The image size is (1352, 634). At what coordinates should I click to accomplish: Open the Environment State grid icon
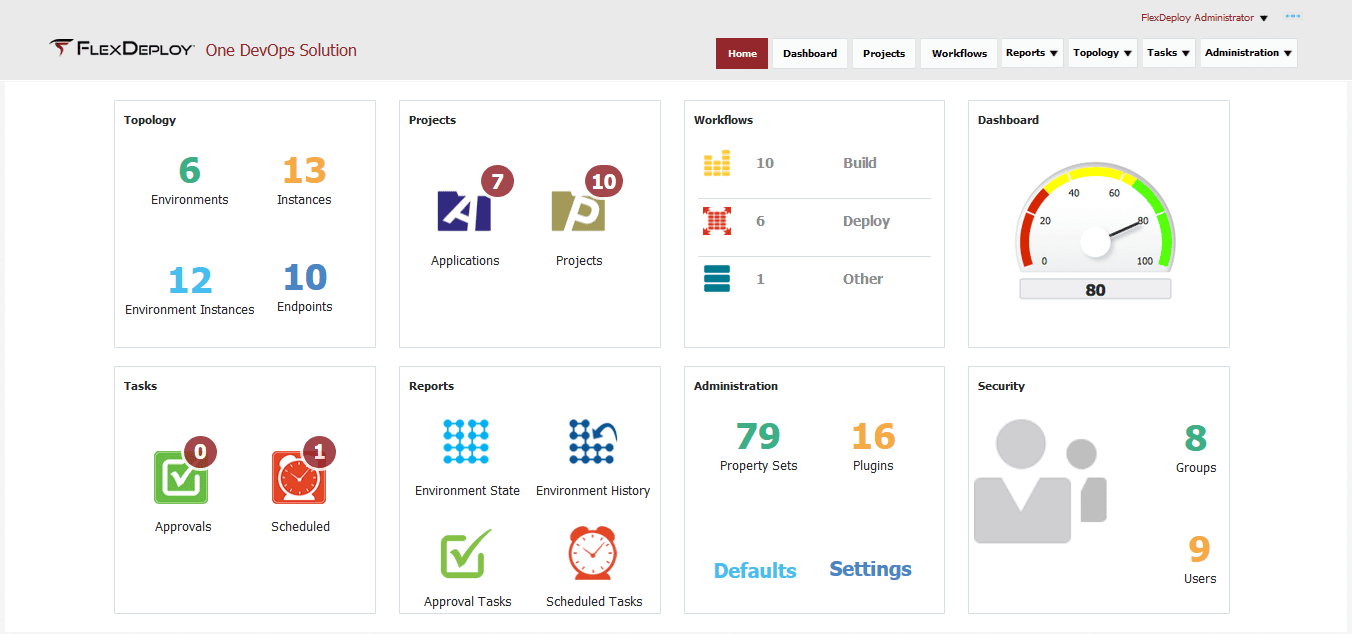(466, 441)
